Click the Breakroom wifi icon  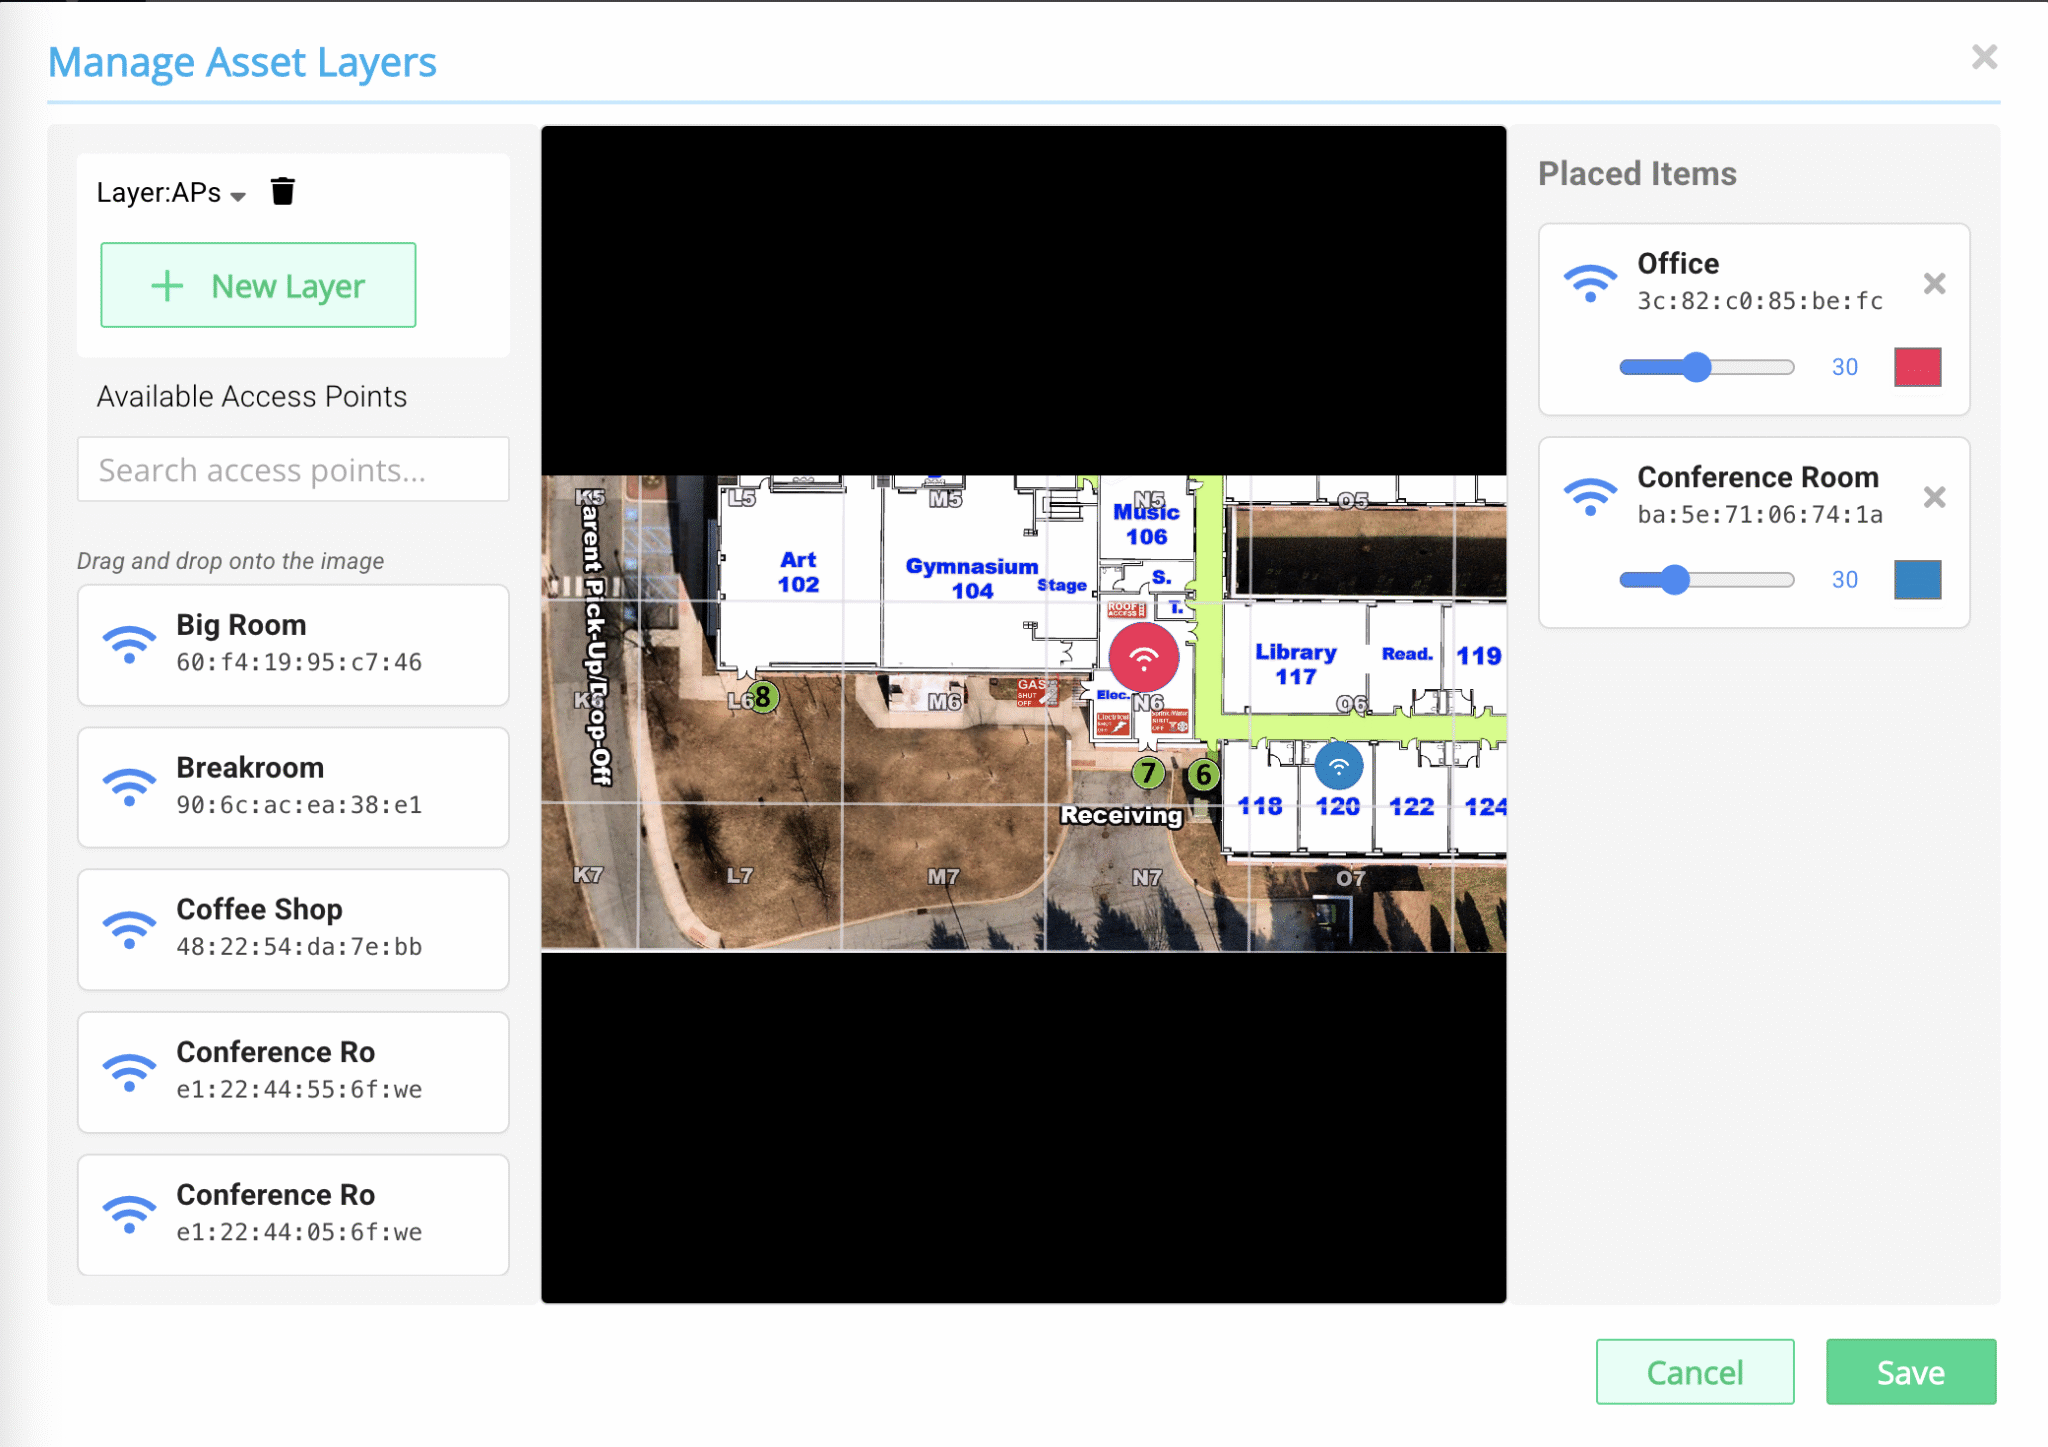click(130, 787)
